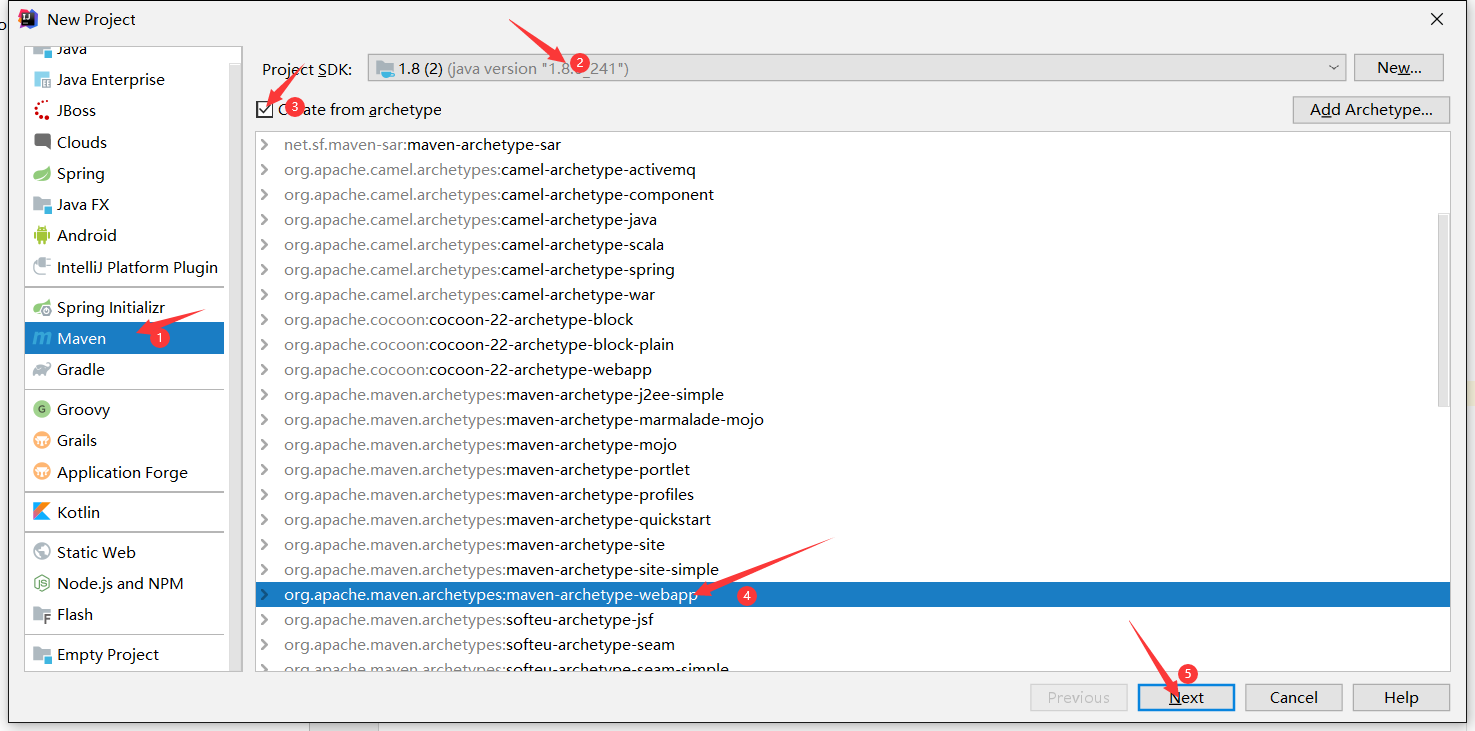This screenshot has height=731, width=1475.
Task: Select Gradle project type
Action: pos(125,370)
